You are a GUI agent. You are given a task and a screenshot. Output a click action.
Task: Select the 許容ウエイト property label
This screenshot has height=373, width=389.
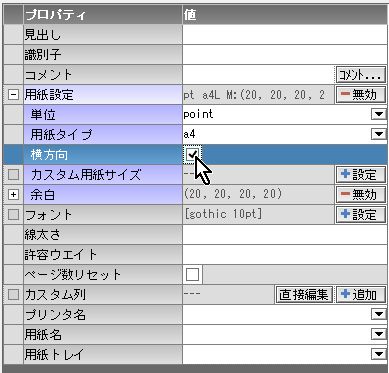pos(103,255)
